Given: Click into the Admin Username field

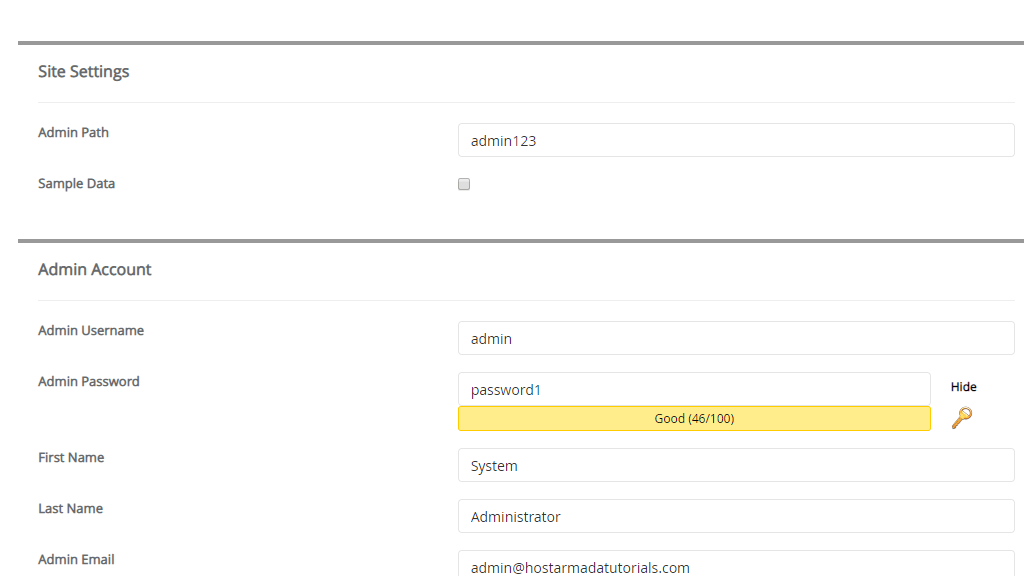Looking at the screenshot, I should pos(736,339).
